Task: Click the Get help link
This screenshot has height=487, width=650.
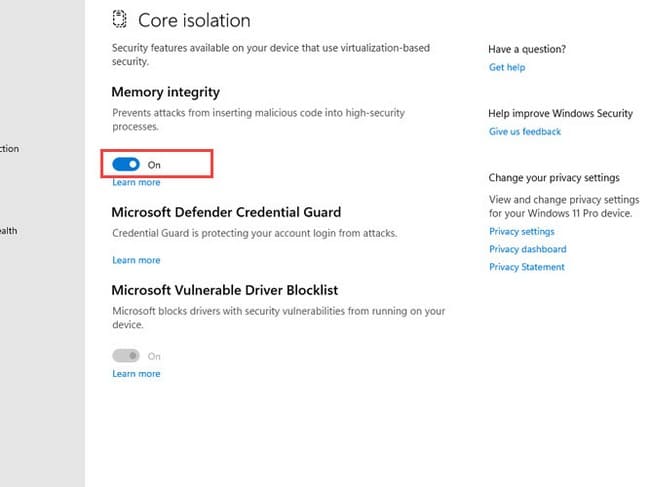Action: point(506,67)
